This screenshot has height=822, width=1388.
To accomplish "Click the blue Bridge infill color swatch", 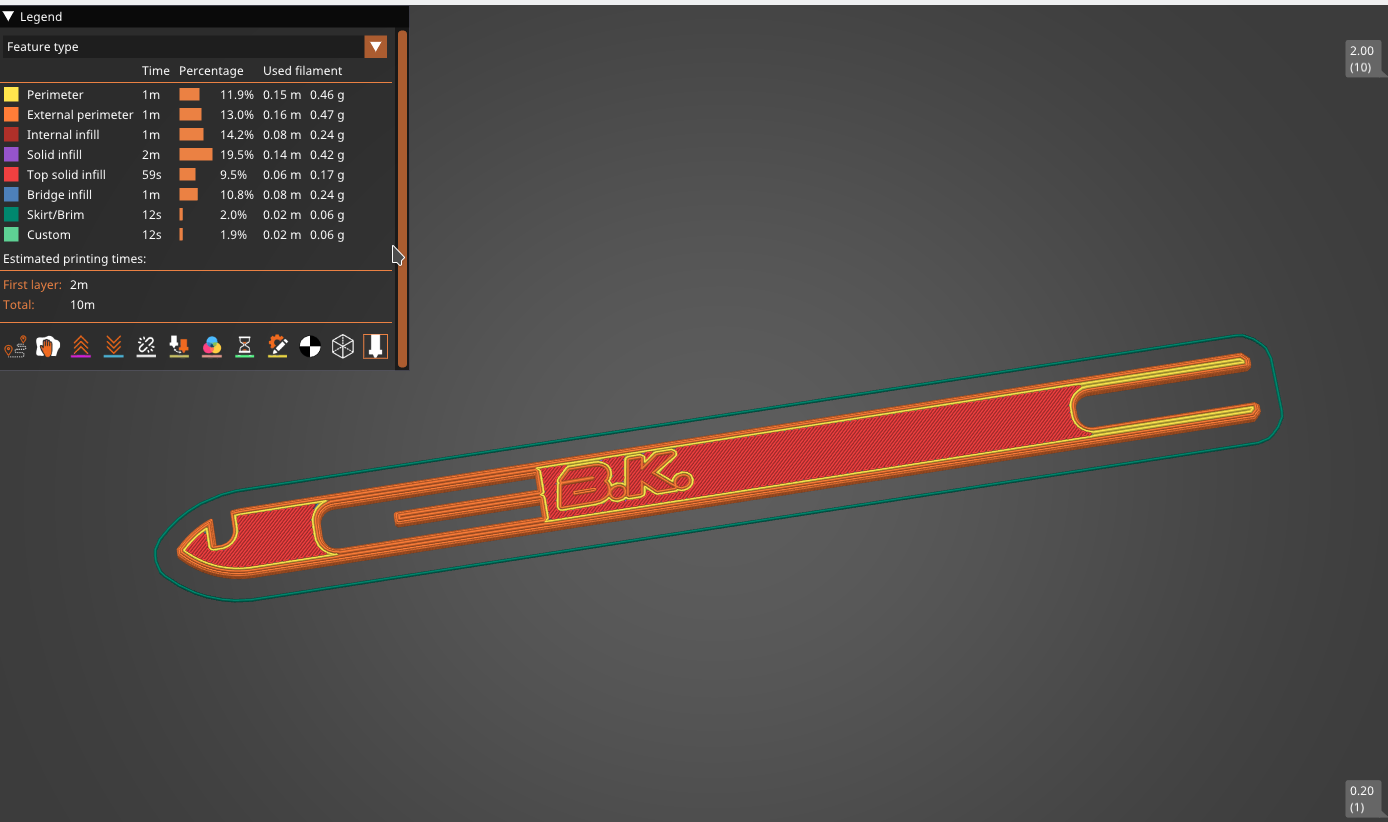I will [11, 195].
